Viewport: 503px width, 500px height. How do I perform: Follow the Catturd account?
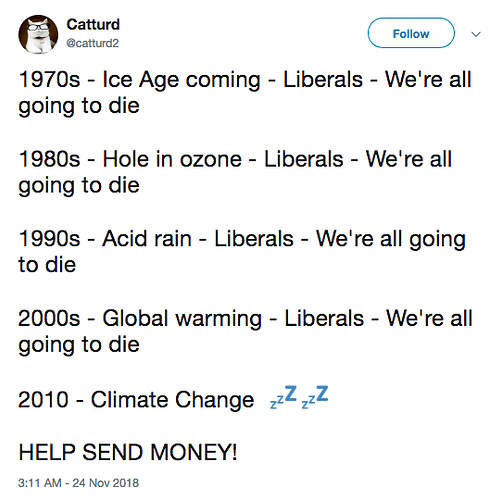pos(411,33)
